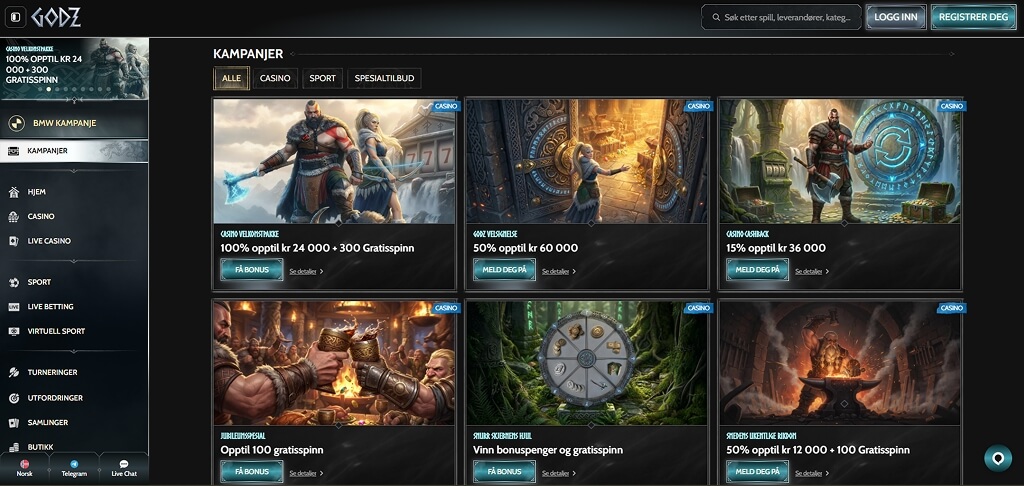Open Se detaljer for 50% opptil kr 60 000
The image size is (1024, 486).
click(559, 271)
